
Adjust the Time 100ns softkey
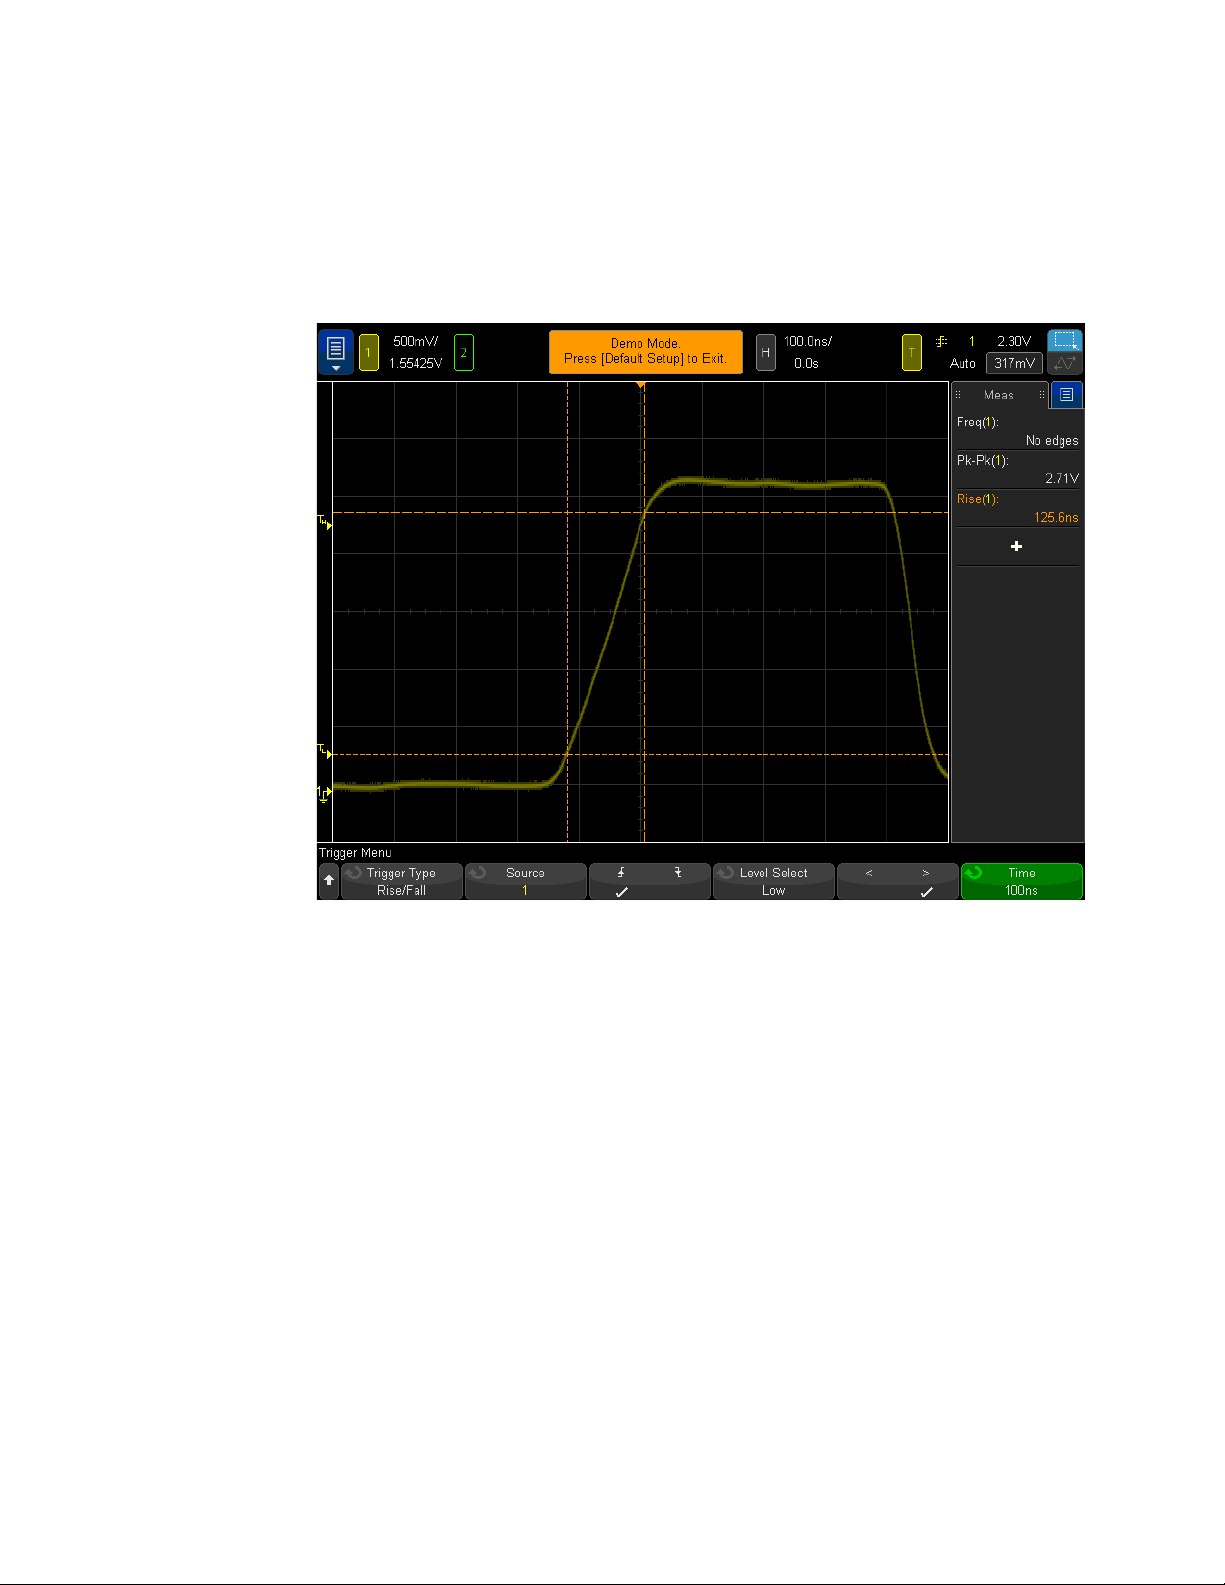(x=1022, y=881)
